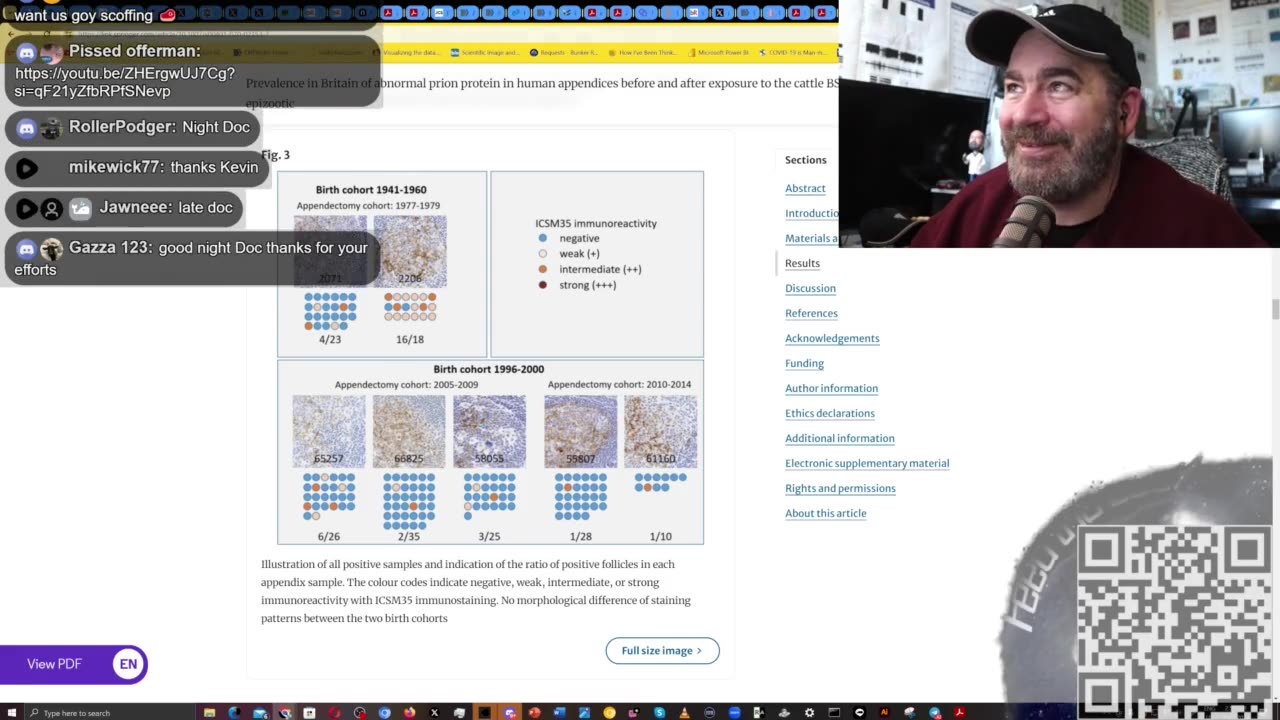Launch Microsoft Edge from the taskbar
The height and width of the screenshot is (720, 1280).
[234, 713]
